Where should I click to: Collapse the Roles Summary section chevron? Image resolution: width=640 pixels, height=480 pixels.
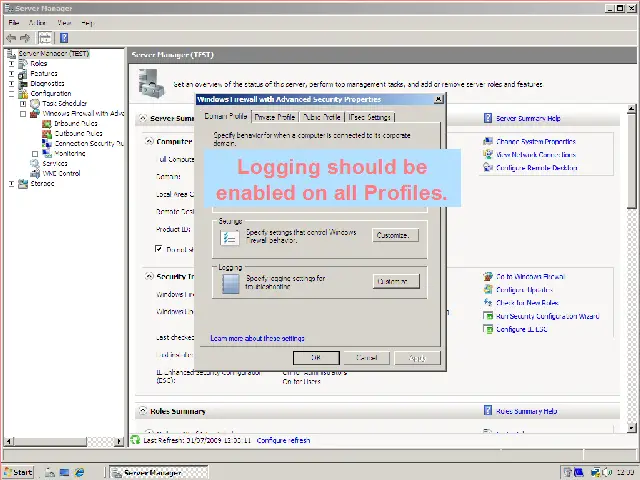(x=142, y=411)
